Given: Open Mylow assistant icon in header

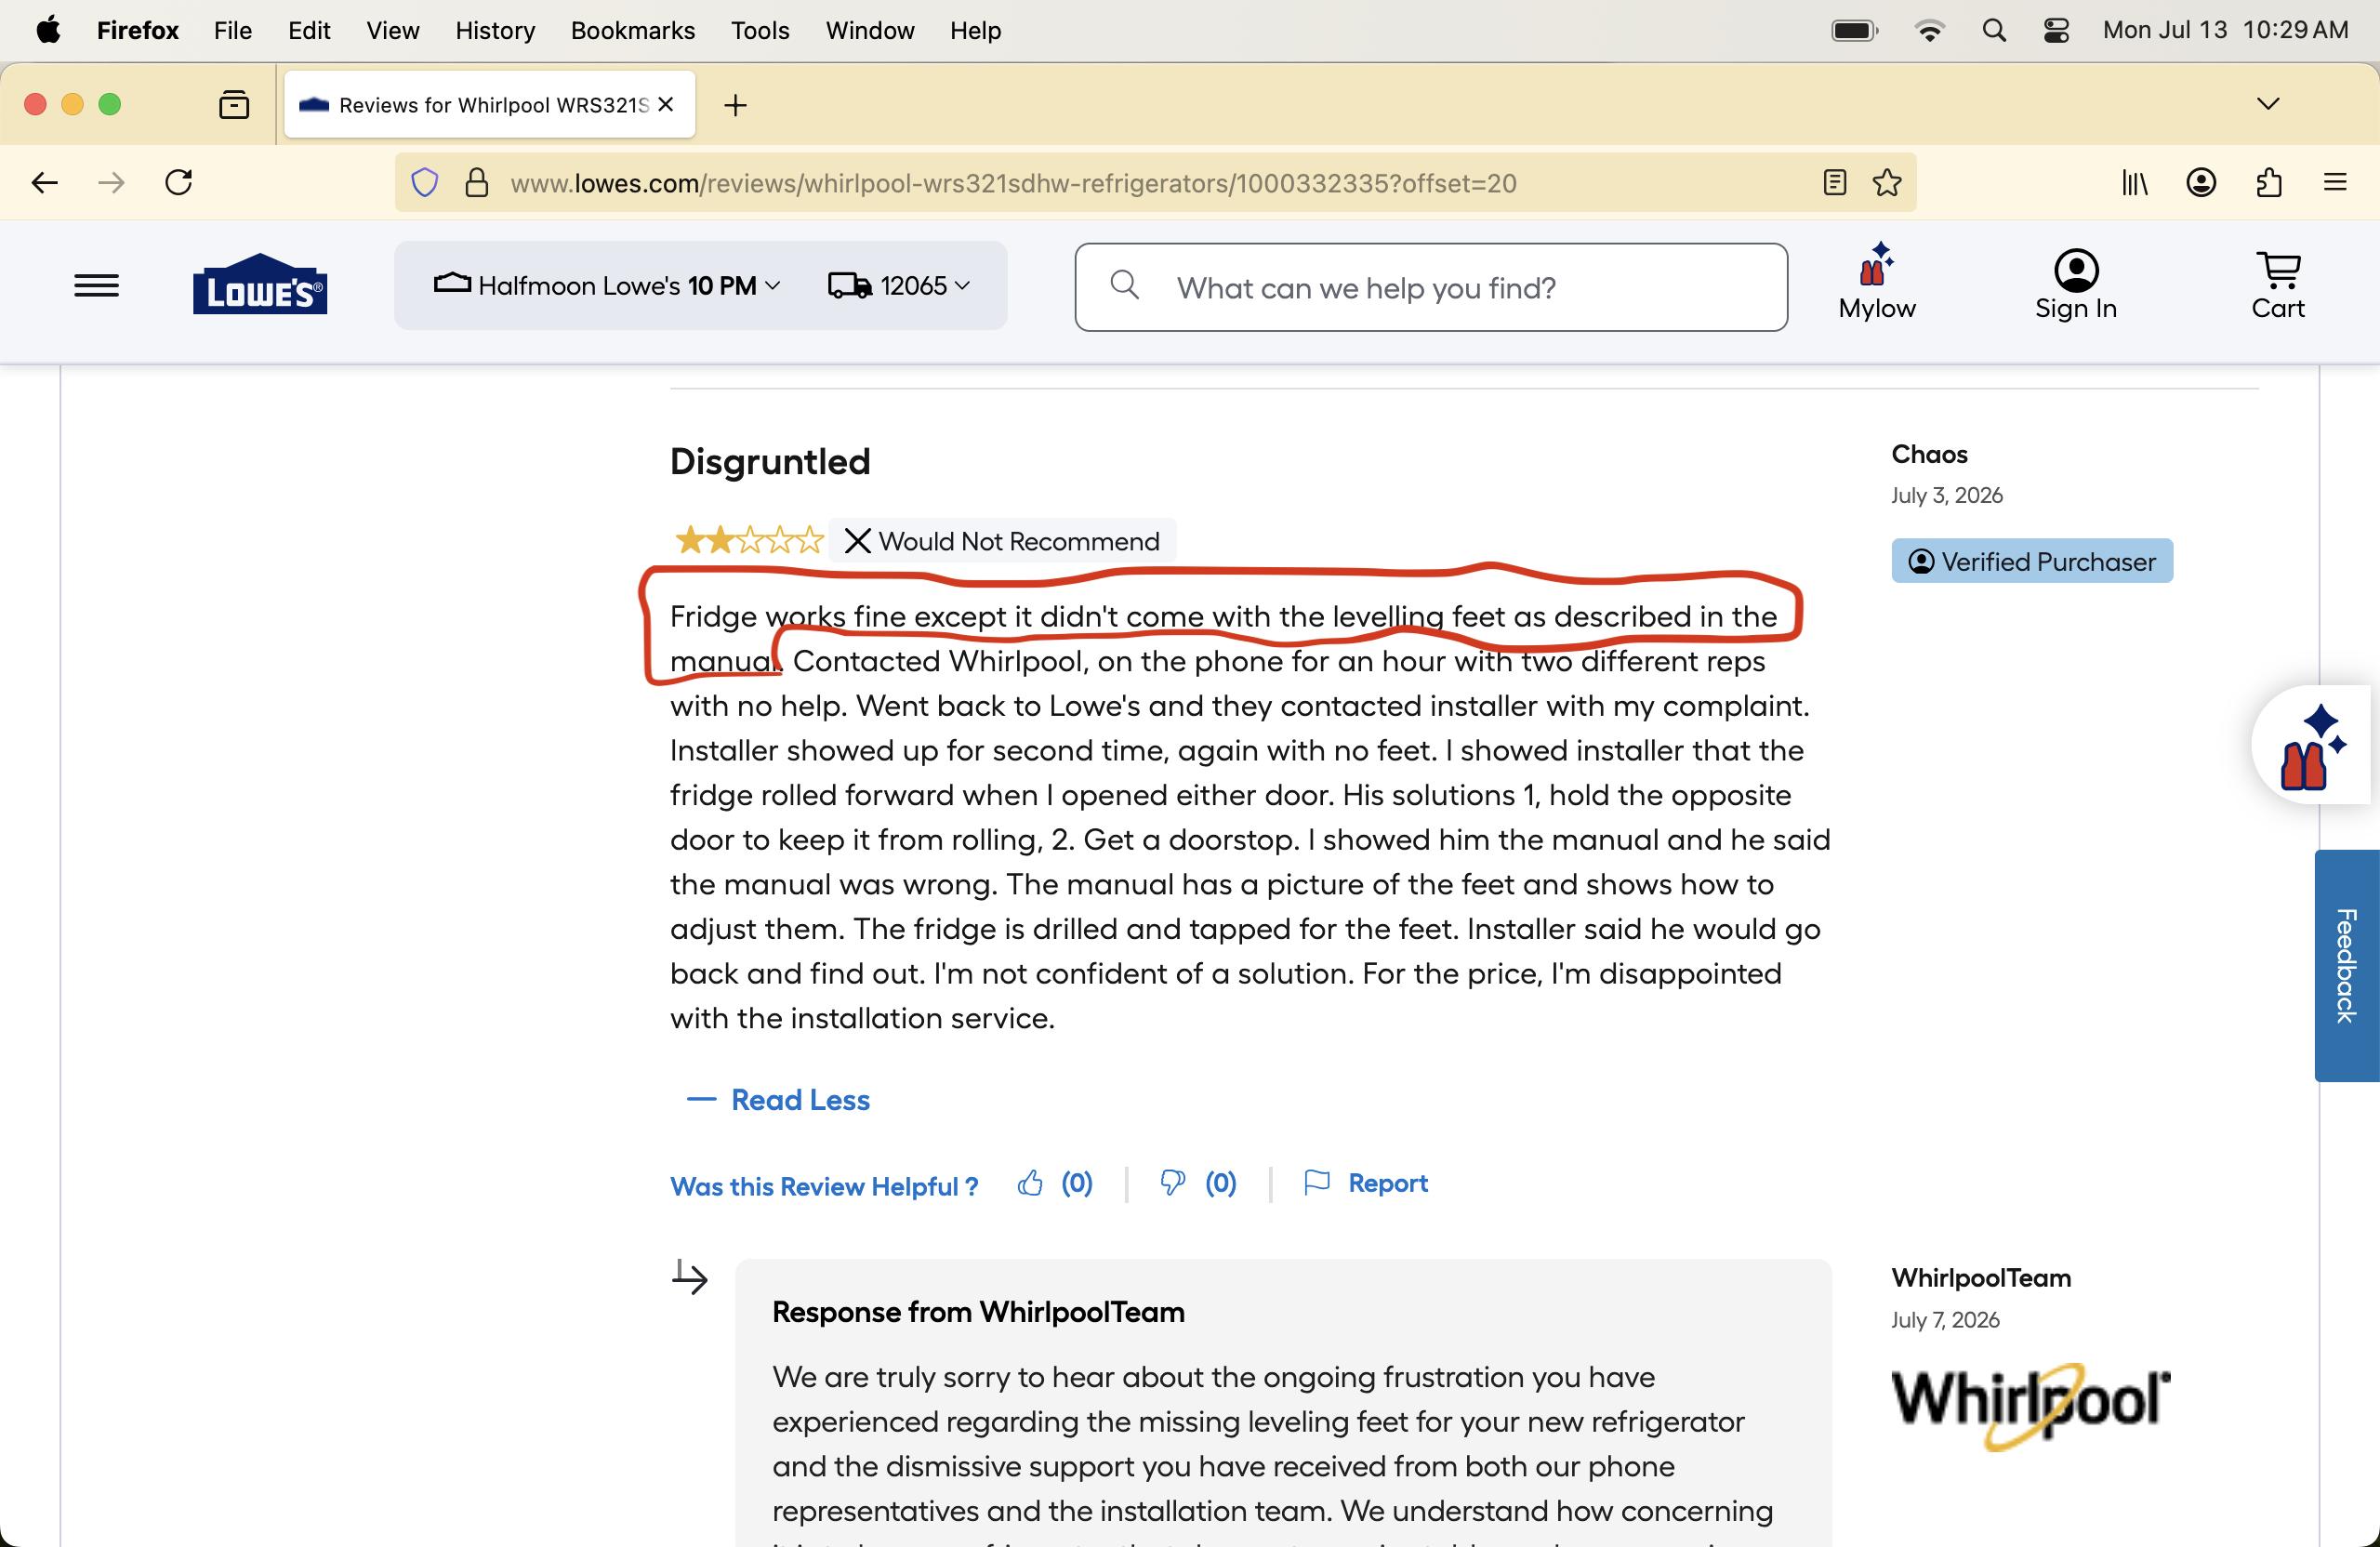Looking at the screenshot, I should (x=1876, y=282).
